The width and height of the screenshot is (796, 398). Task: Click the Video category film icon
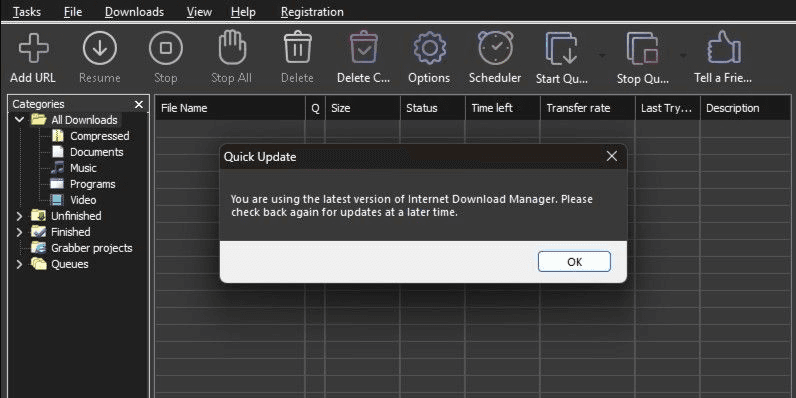[57, 200]
